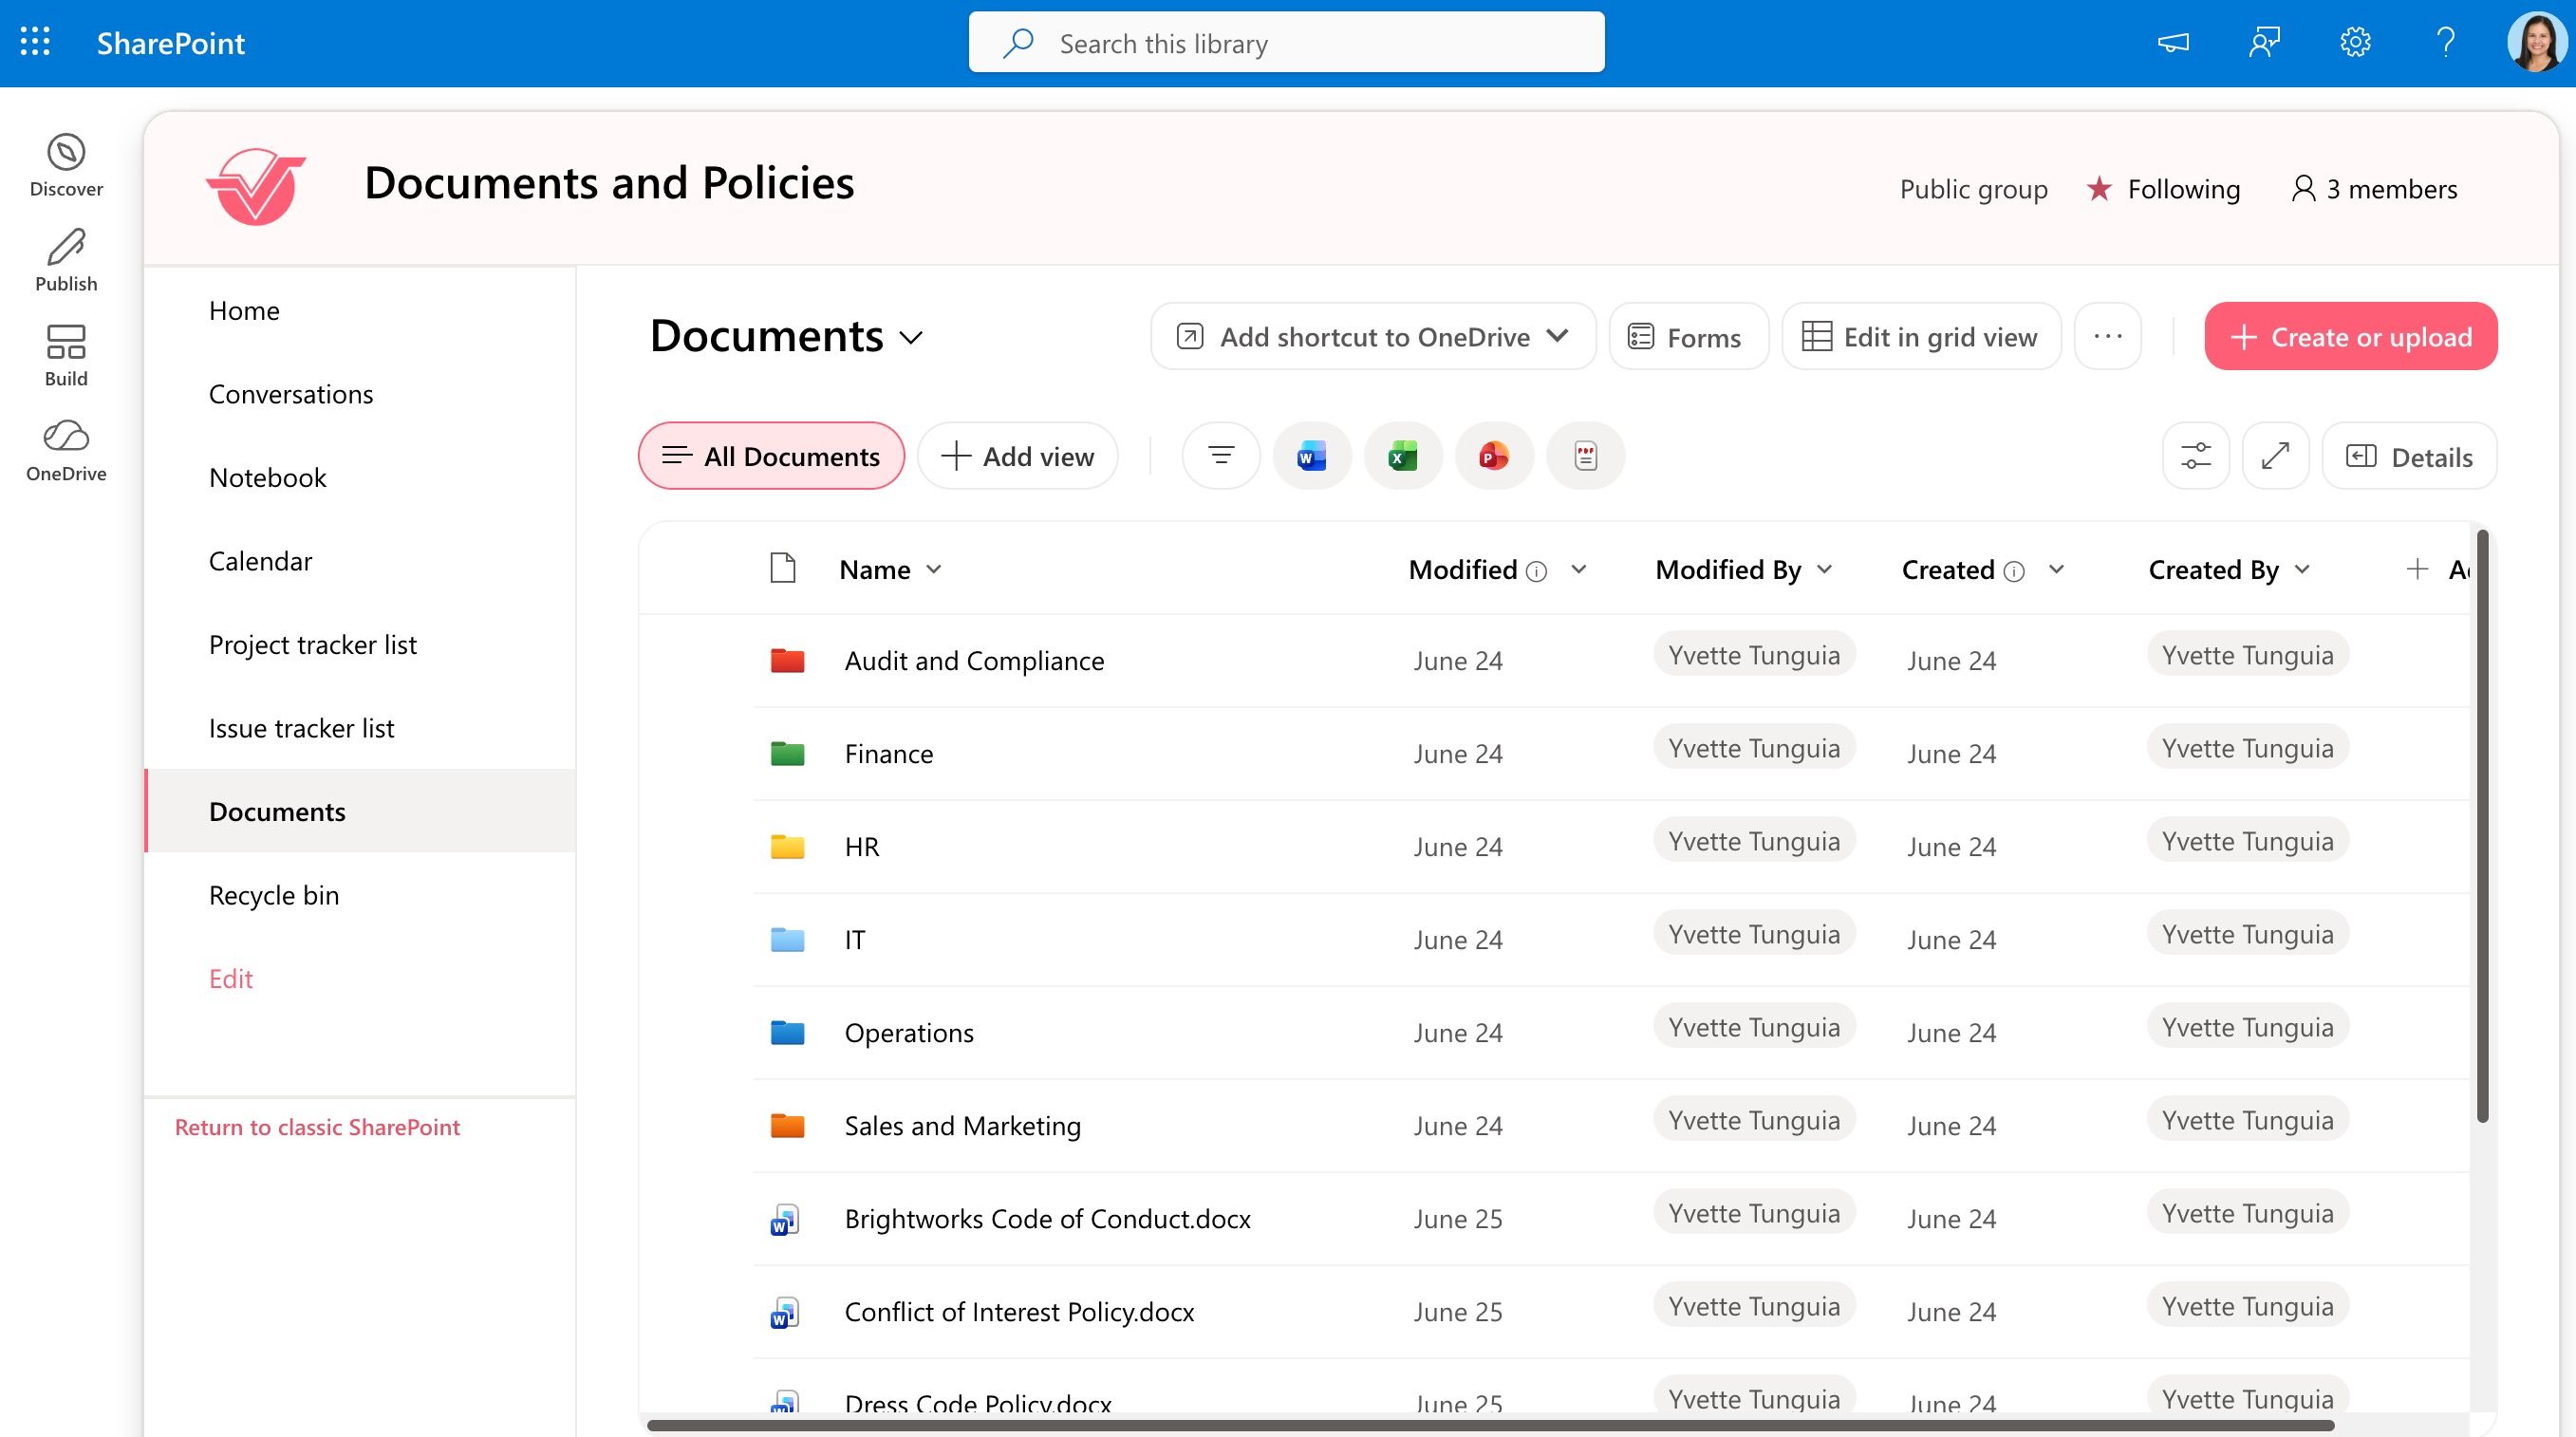Open the Created column dropdown

2056,569
